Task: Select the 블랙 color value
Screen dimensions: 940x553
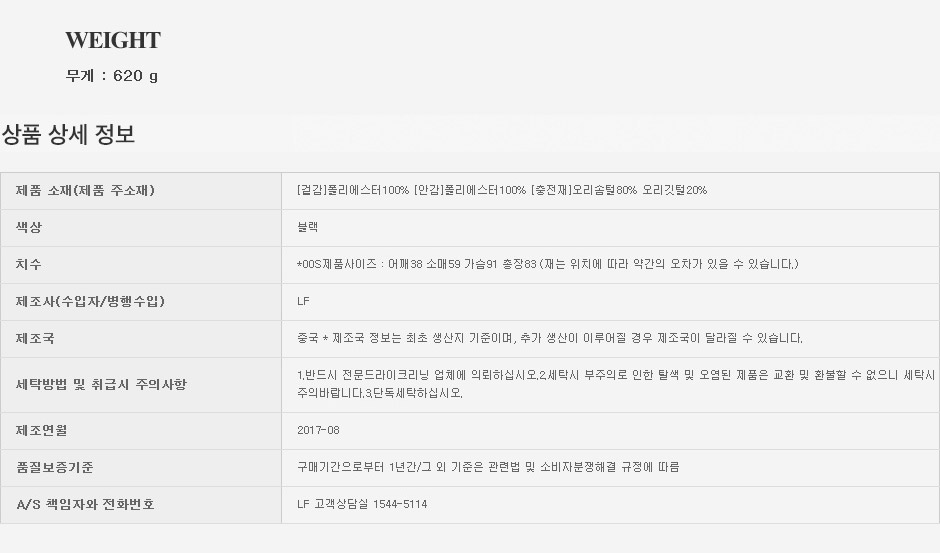Action: [309, 227]
